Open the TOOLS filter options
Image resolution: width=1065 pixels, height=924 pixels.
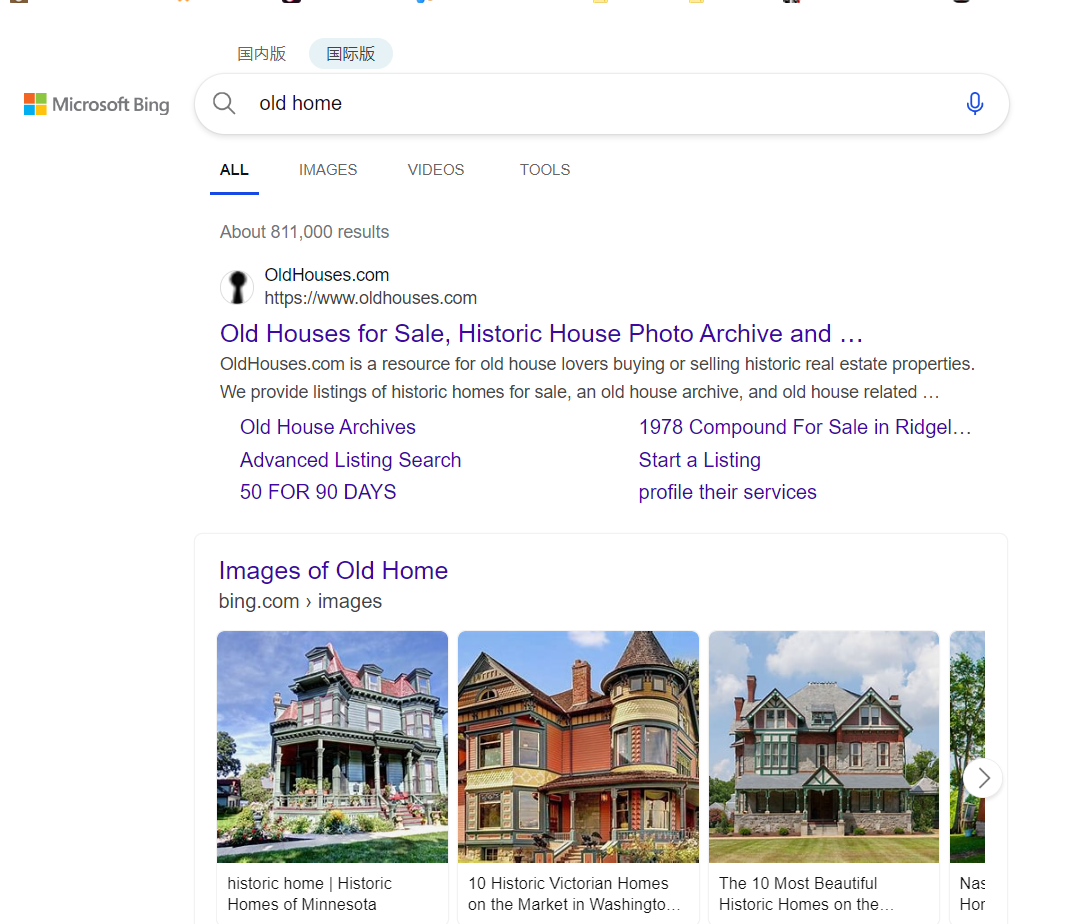click(x=544, y=170)
